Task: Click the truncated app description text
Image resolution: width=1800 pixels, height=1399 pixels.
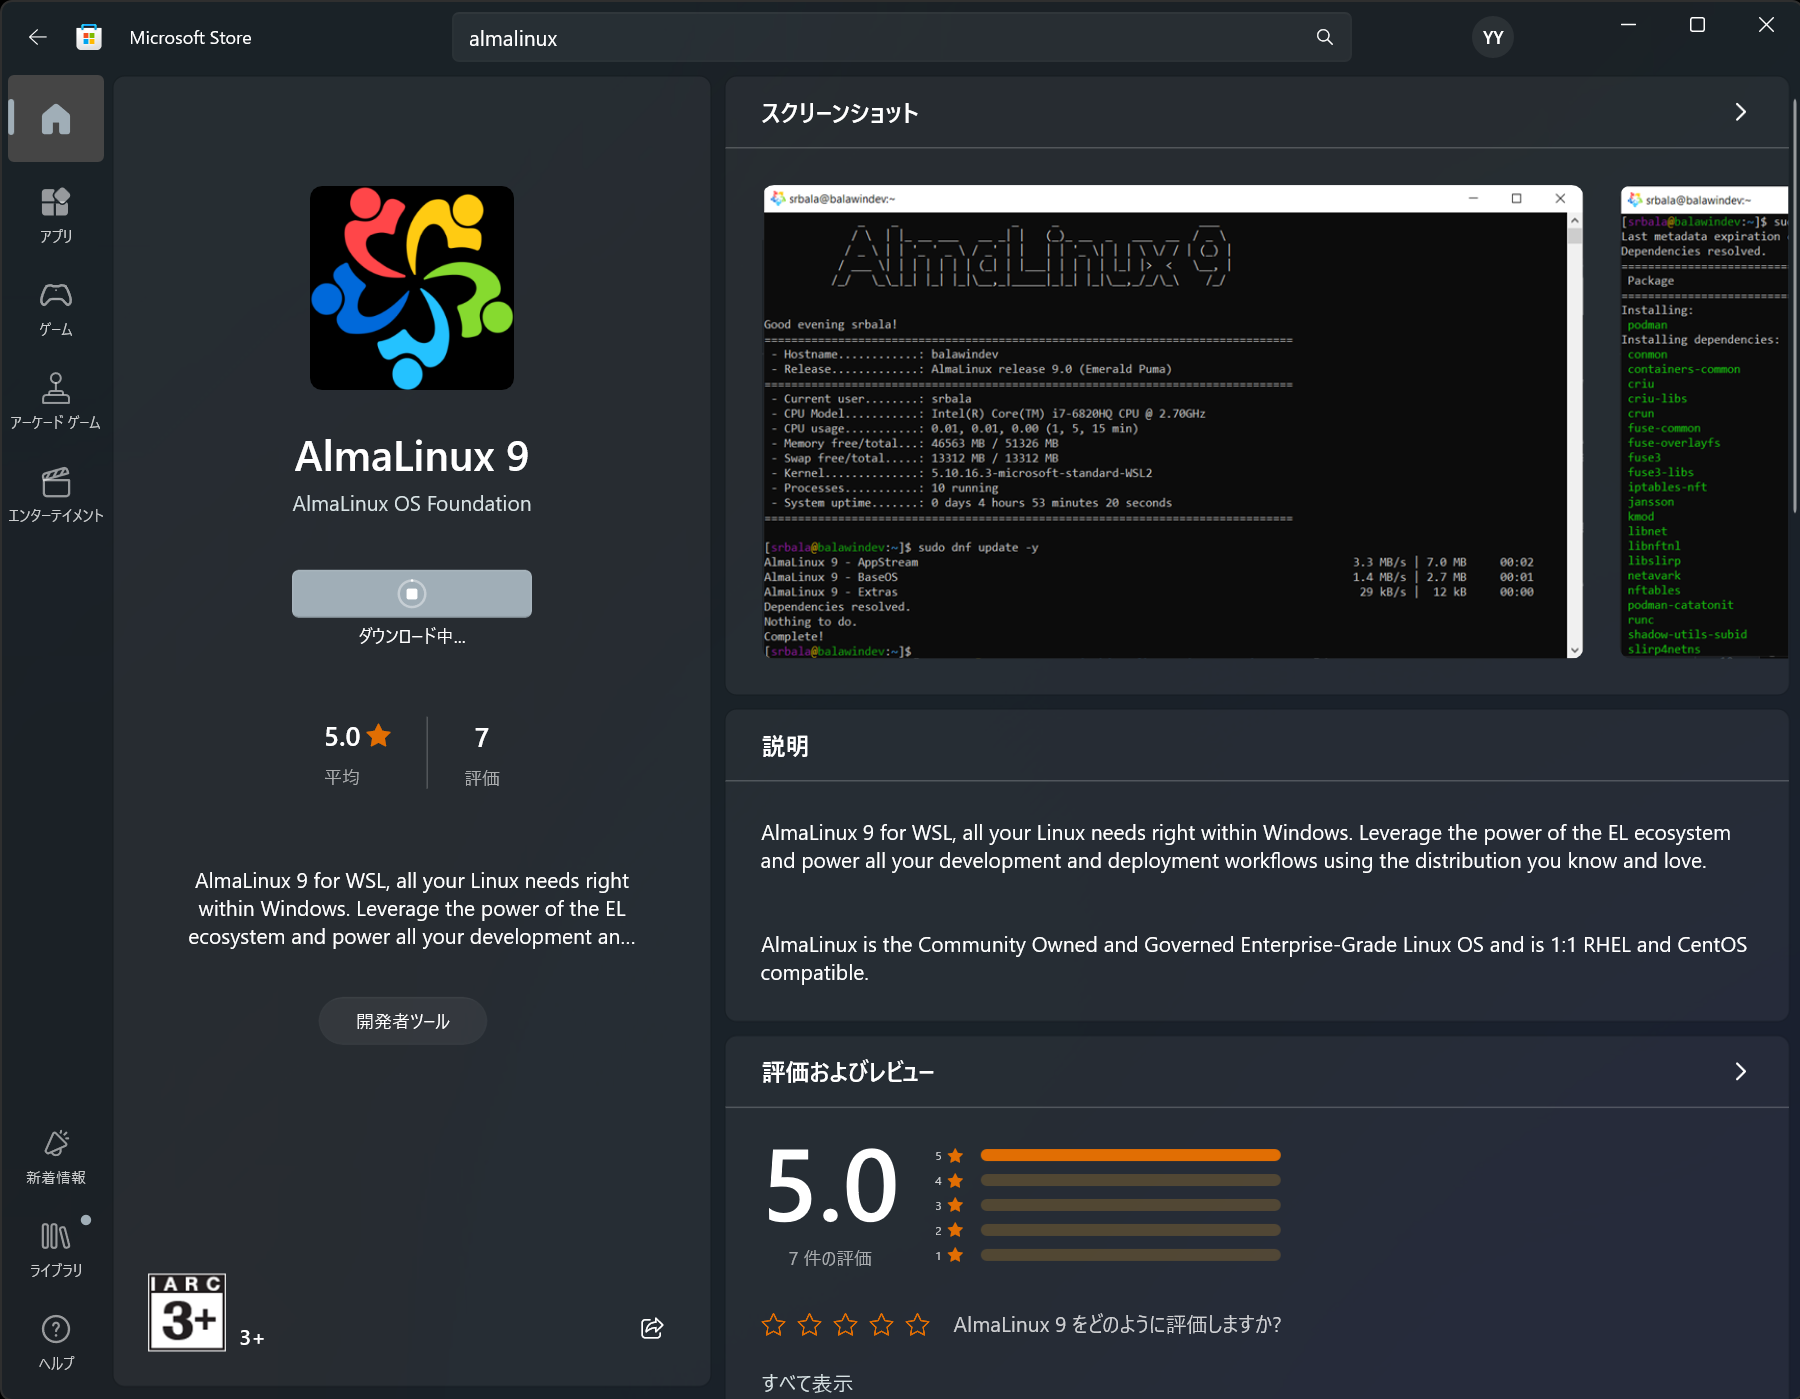Action: pos(412,909)
